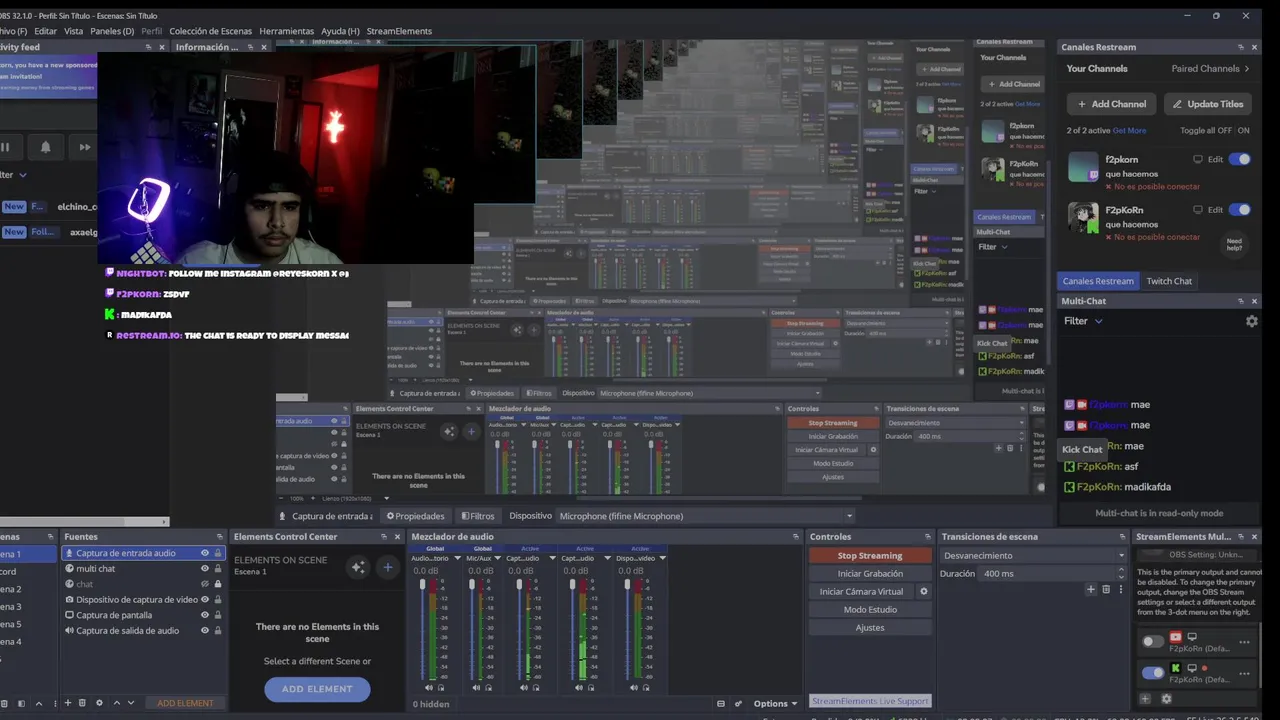Open Mic/Aux channel dropdown arrow

pyautogui.click(x=497, y=558)
